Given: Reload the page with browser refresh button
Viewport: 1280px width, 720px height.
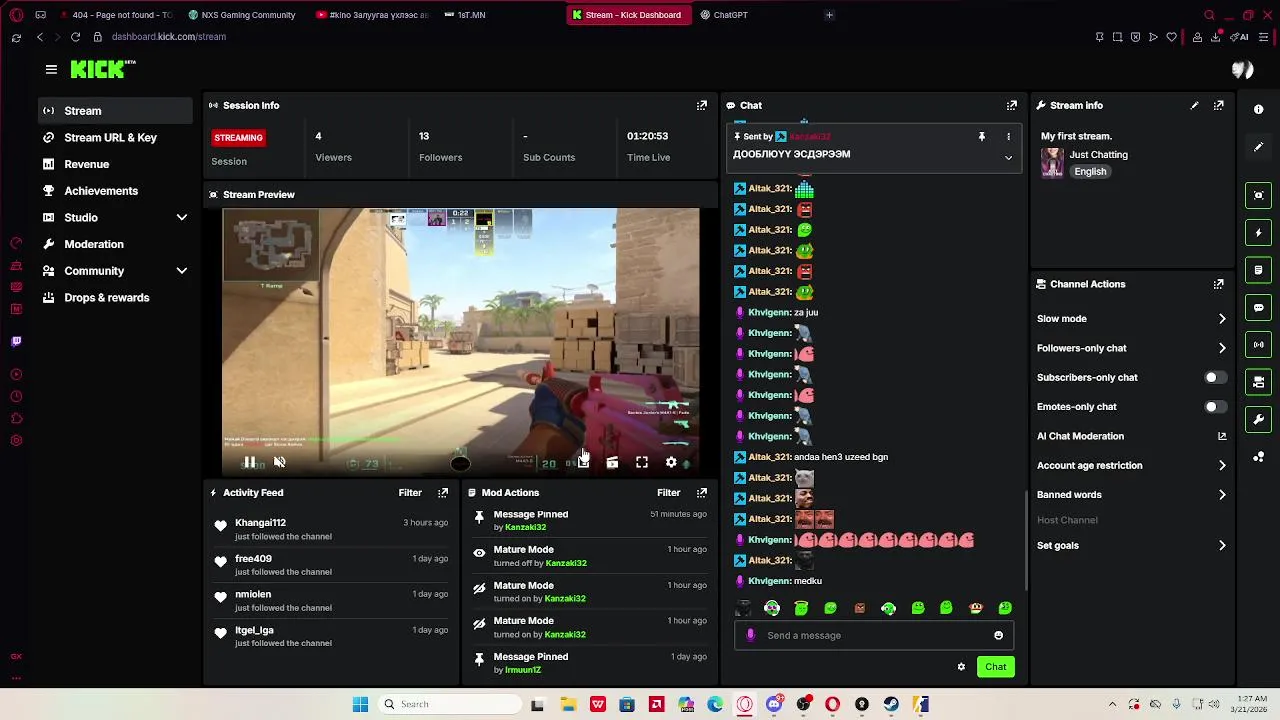Looking at the screenshot, I should click(75, 37).
